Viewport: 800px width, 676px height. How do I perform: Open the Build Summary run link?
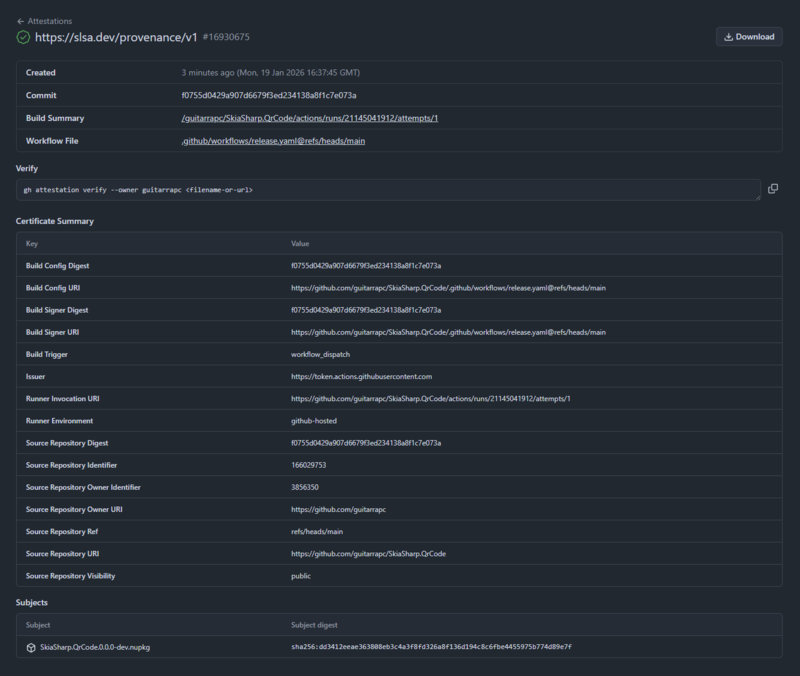[x=310, y=118]
